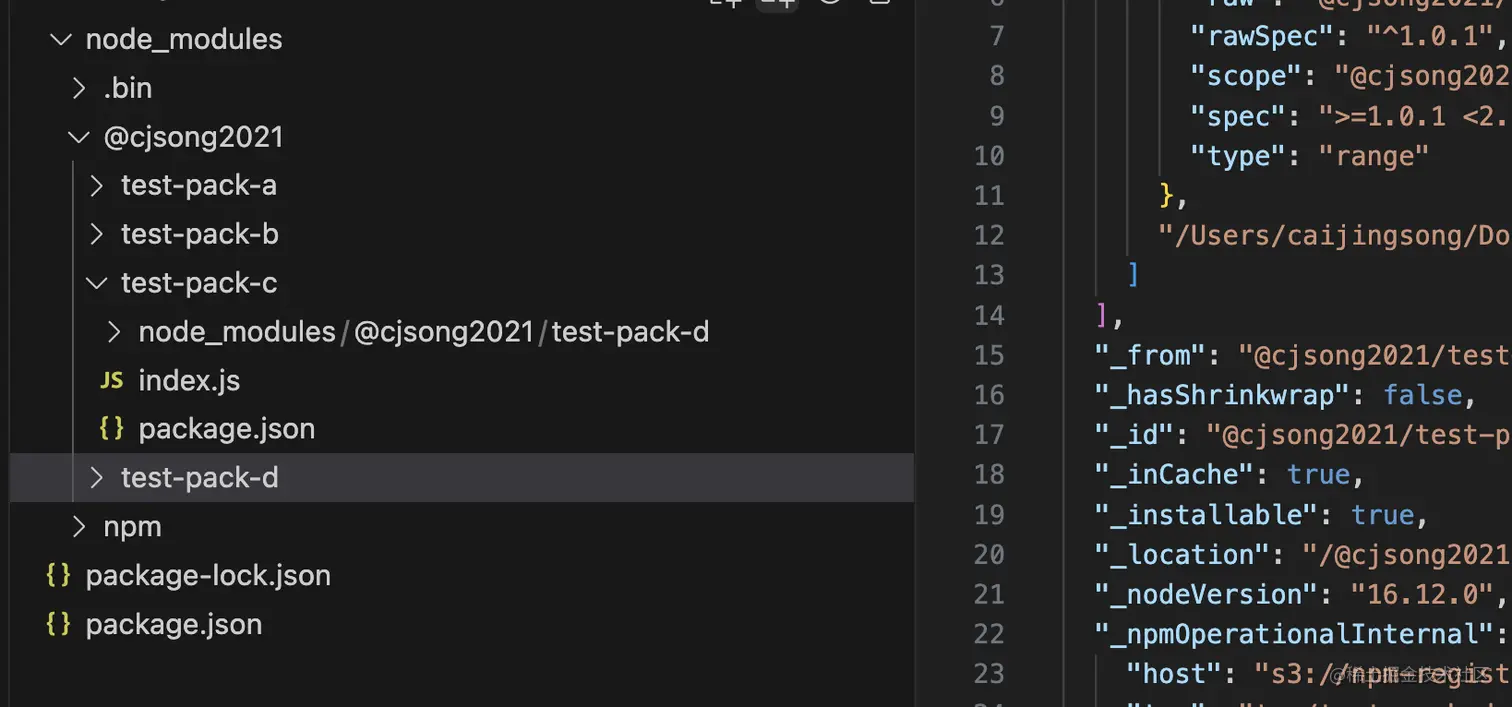Expand the highlighted test-pack-d folder chevron
The height and width of the screenshot is (707, 1512).
(x=97, y=478)
